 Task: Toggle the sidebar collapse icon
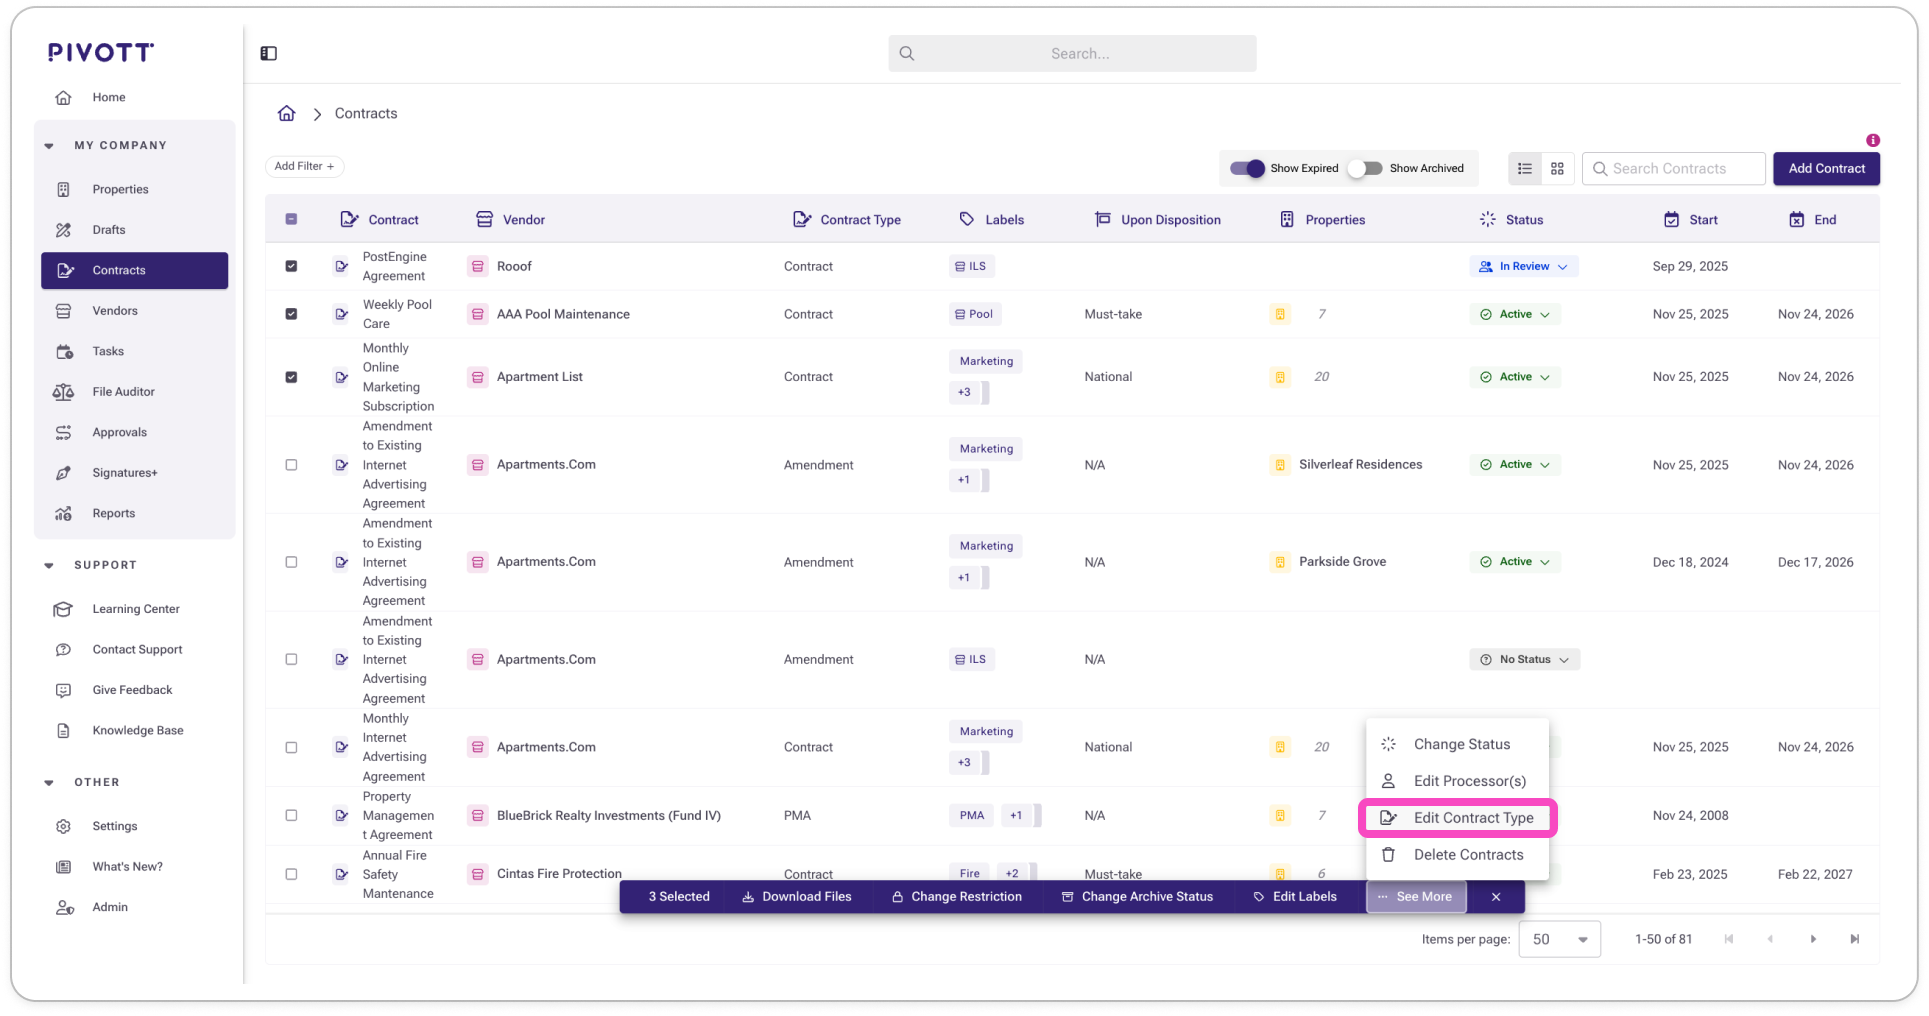pyautogui.click(x=268, y=53)
